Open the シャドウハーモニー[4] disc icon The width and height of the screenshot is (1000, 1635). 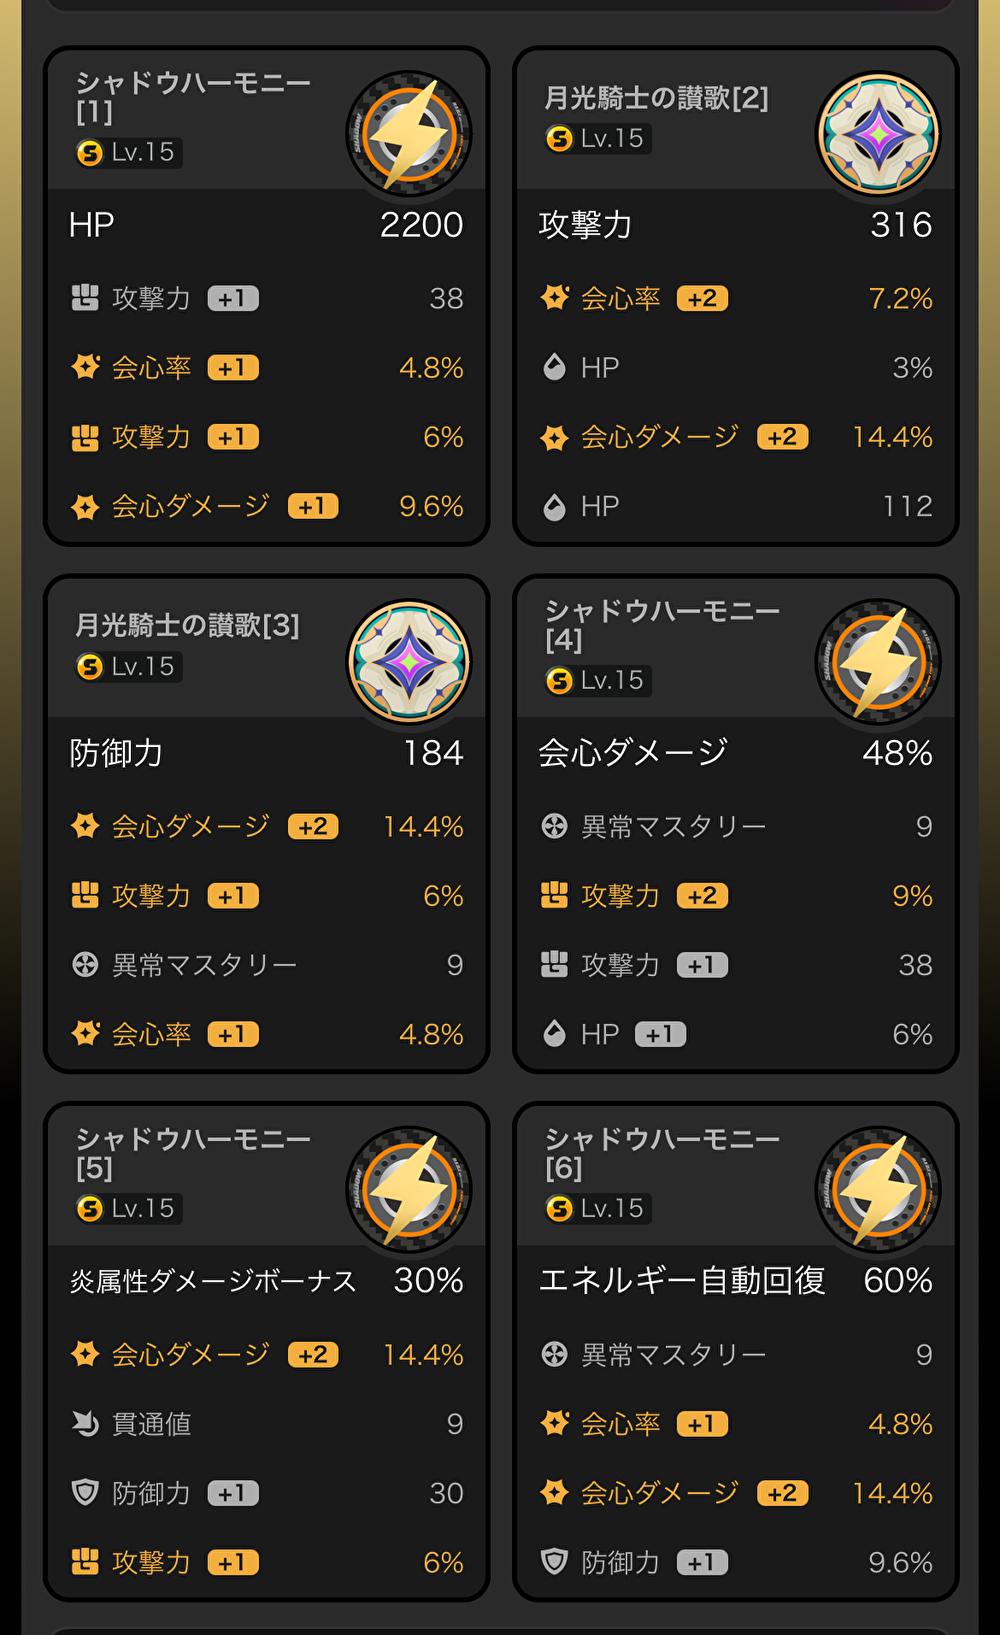[878, 661]
